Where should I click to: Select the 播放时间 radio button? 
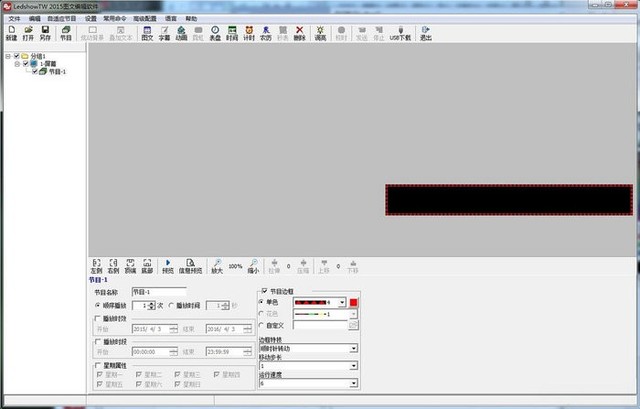(x=171, y=305)
